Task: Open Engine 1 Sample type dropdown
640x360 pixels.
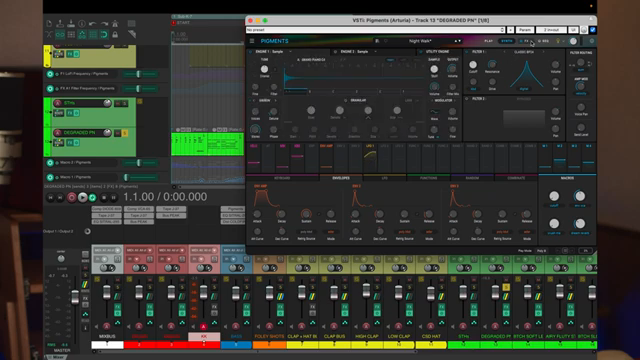Action: click(x=290, y=52)
